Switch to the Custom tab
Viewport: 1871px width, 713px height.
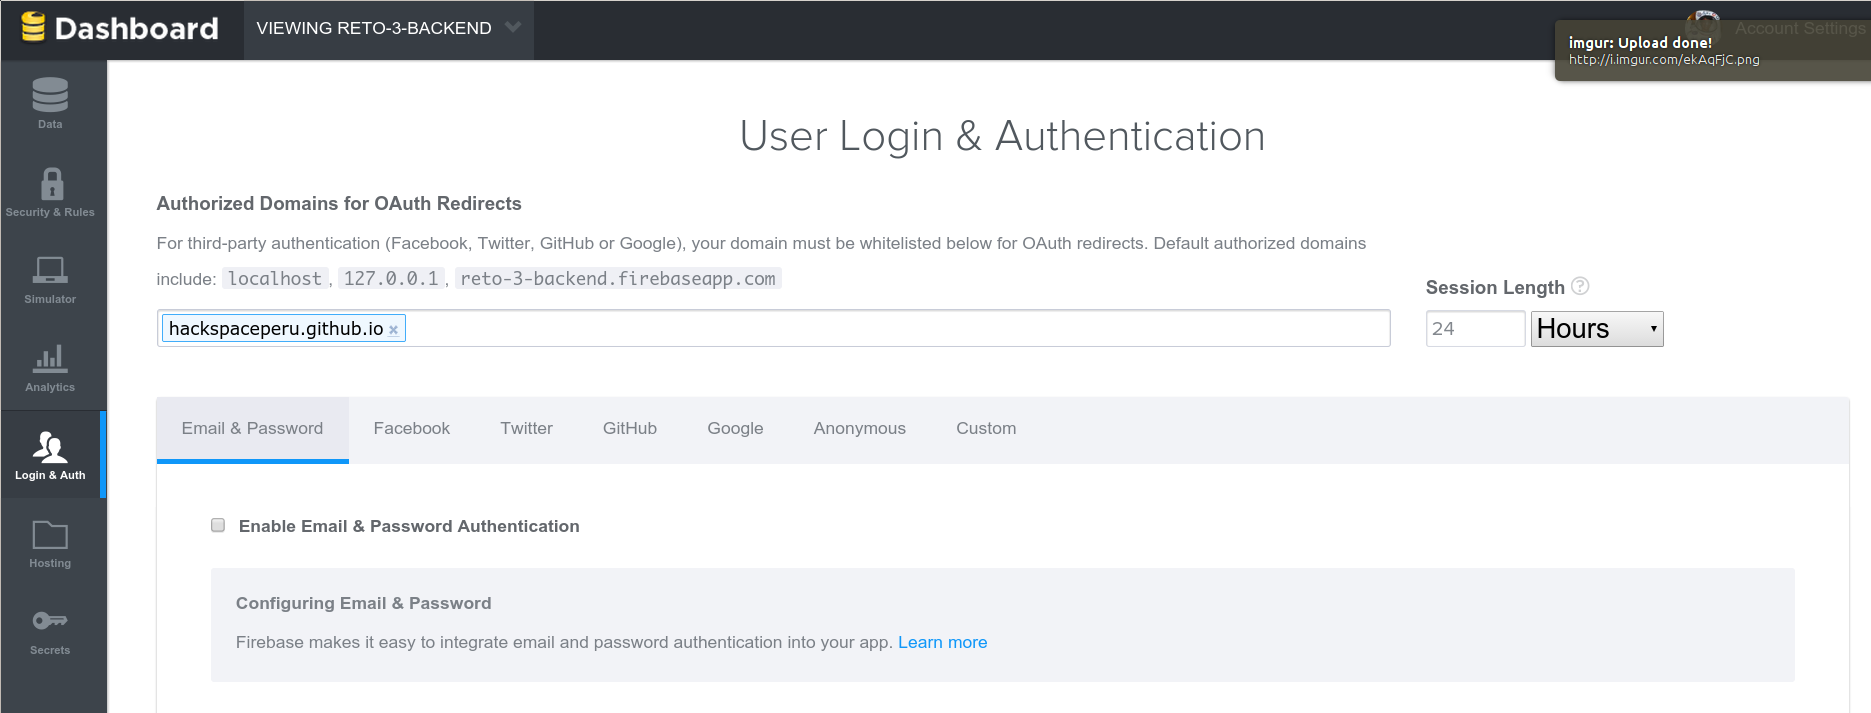[986, 429]
